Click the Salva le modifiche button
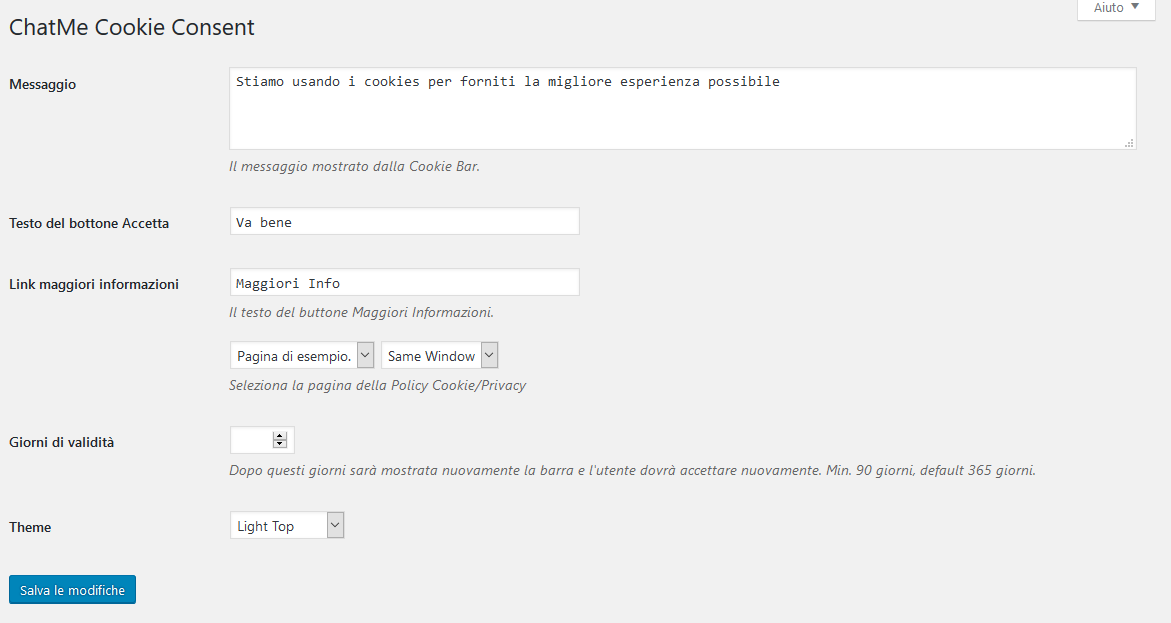 [72, 589]
